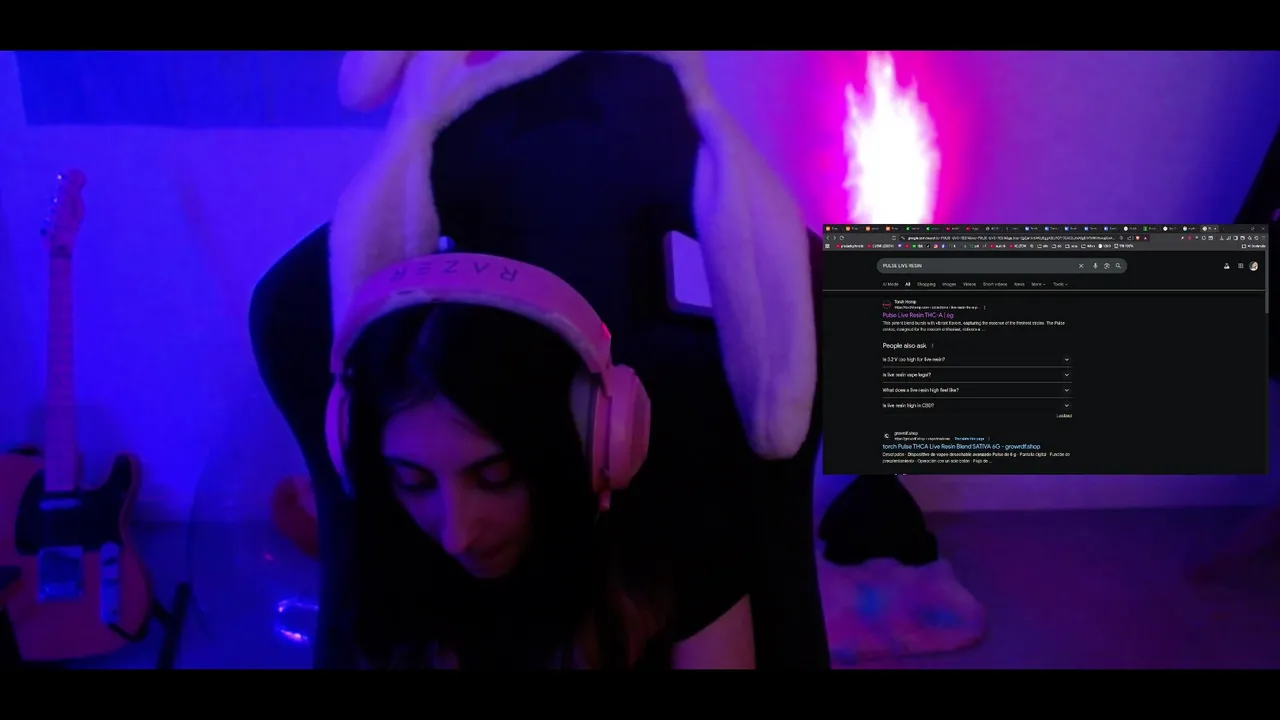Click the magnifier search icon in search box
The width and height of the screenshot is (1280, 720).
(1118, 266)
